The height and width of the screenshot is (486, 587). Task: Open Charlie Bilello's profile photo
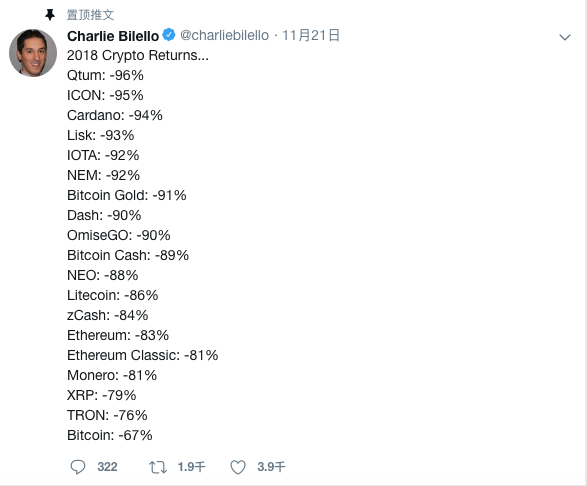pos(33,53)
